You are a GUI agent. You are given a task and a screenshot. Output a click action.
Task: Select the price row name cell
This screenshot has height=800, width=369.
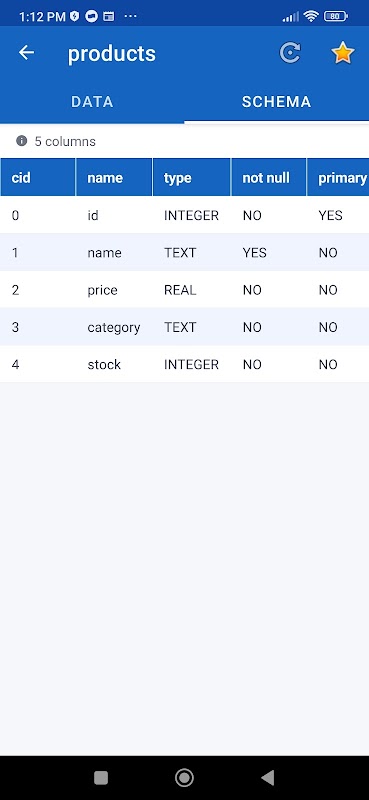click(103, 290)
